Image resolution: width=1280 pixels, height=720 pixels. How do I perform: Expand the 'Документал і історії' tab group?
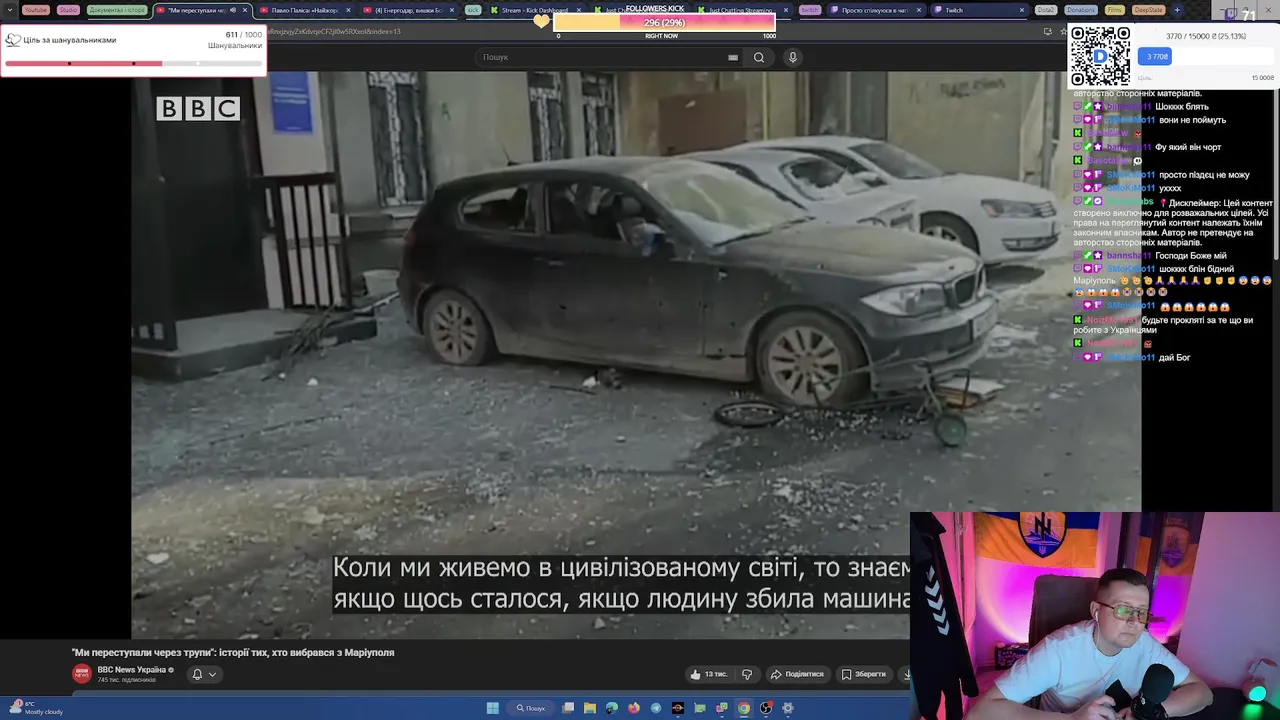(117, 10)
